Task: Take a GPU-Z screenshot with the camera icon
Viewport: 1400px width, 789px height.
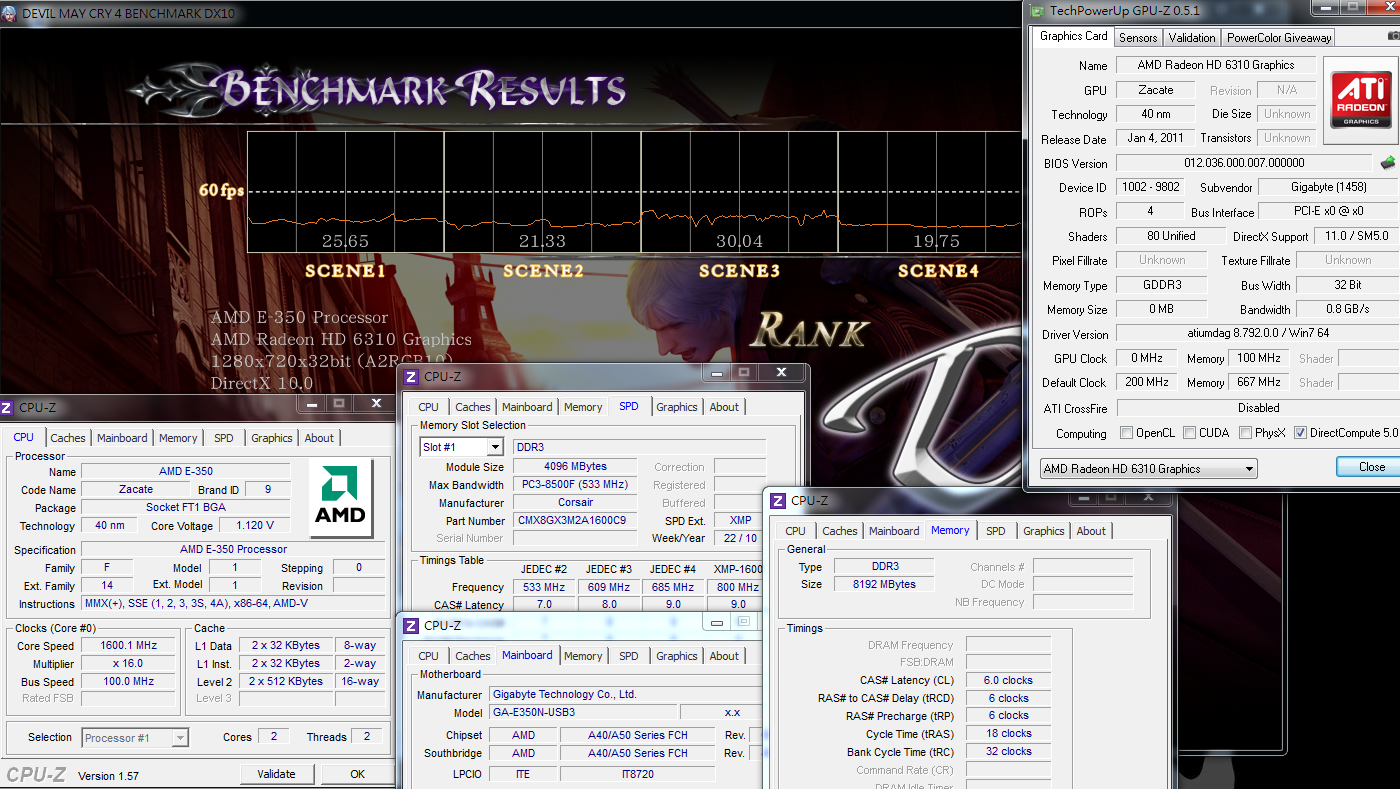Action: 1393,37
